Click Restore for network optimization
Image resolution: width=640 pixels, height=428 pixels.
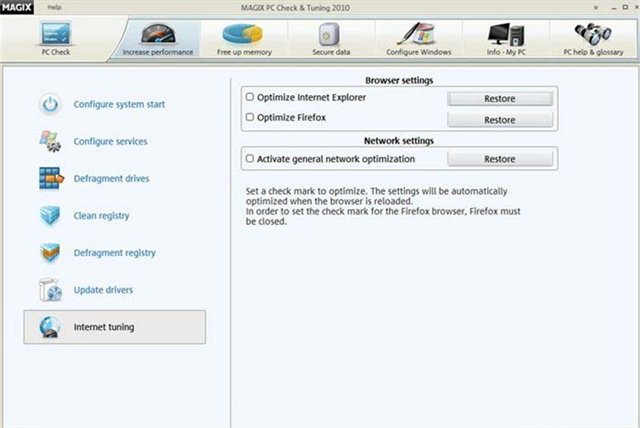[499, 159]
